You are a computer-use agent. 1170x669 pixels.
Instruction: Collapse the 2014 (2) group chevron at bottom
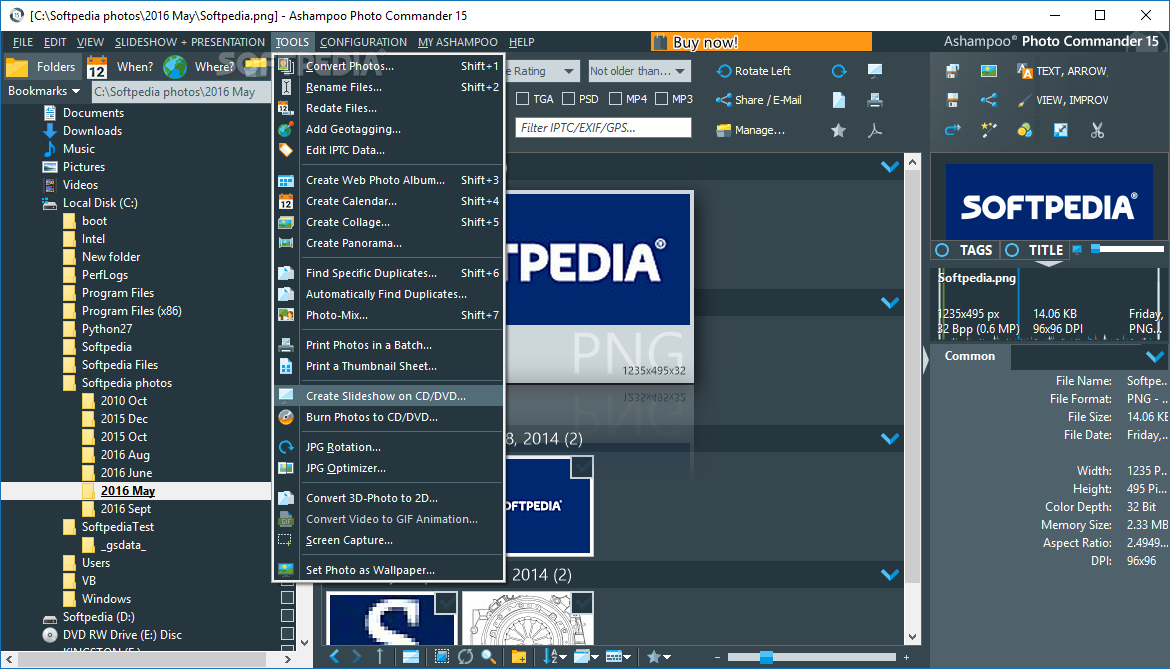tap(889, 574)
